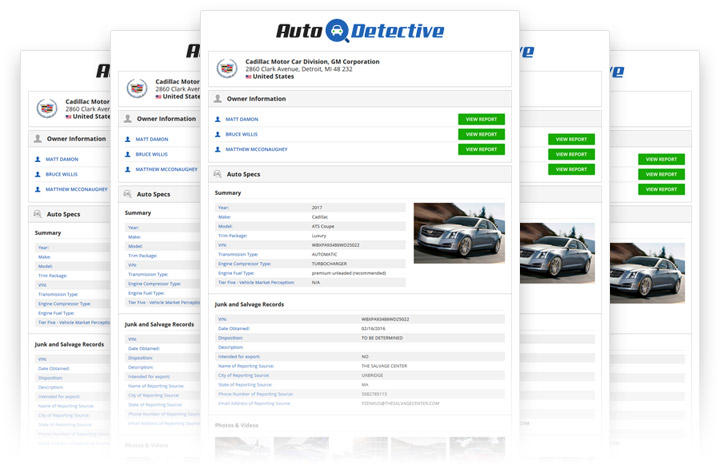Click Cadillac crest logo in far-left report page
The height and width of the screenshot is (464, 720).
click(47, 108)
